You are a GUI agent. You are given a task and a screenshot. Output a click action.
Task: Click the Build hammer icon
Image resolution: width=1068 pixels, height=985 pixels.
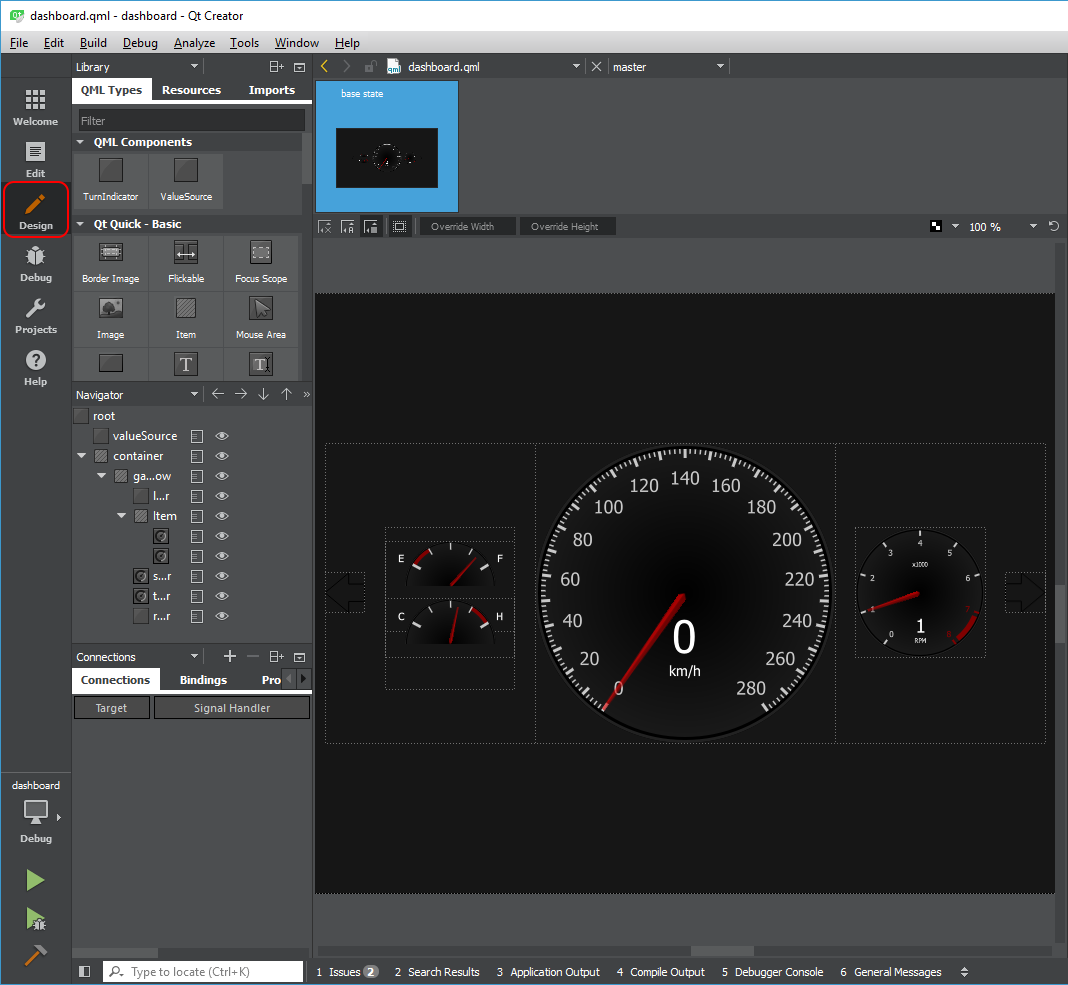coord(35,955)
